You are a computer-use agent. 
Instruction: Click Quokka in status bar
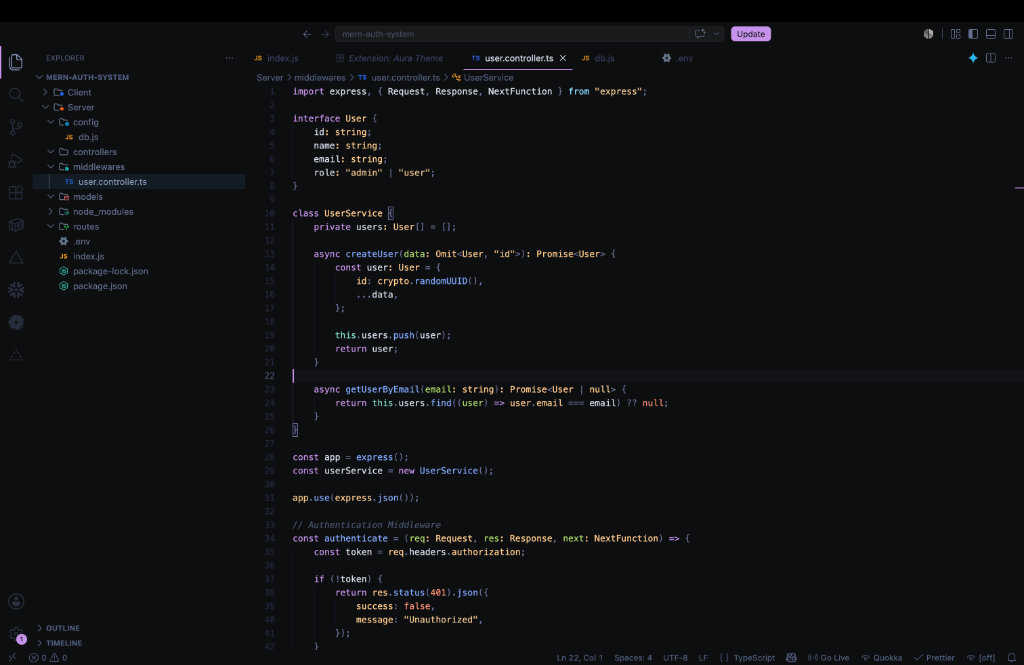click(882, 658)
